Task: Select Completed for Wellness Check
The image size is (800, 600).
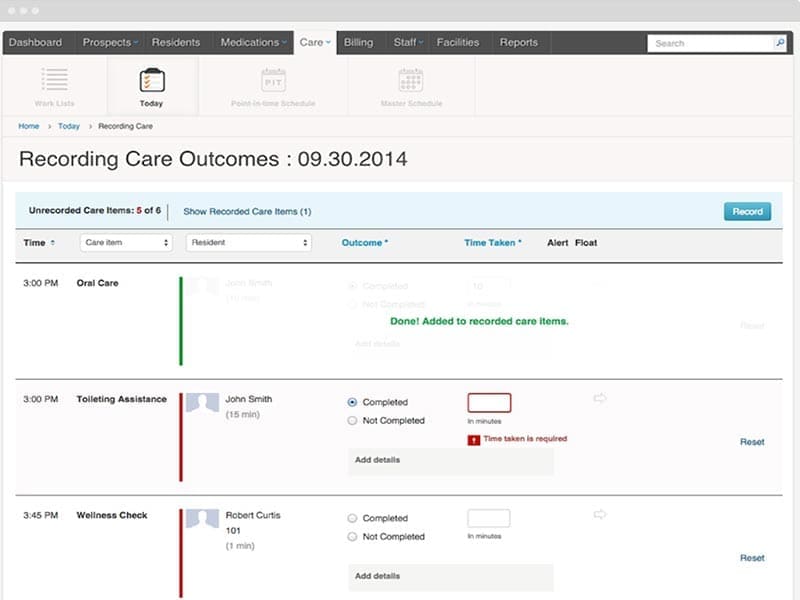Action: [352, 518]
